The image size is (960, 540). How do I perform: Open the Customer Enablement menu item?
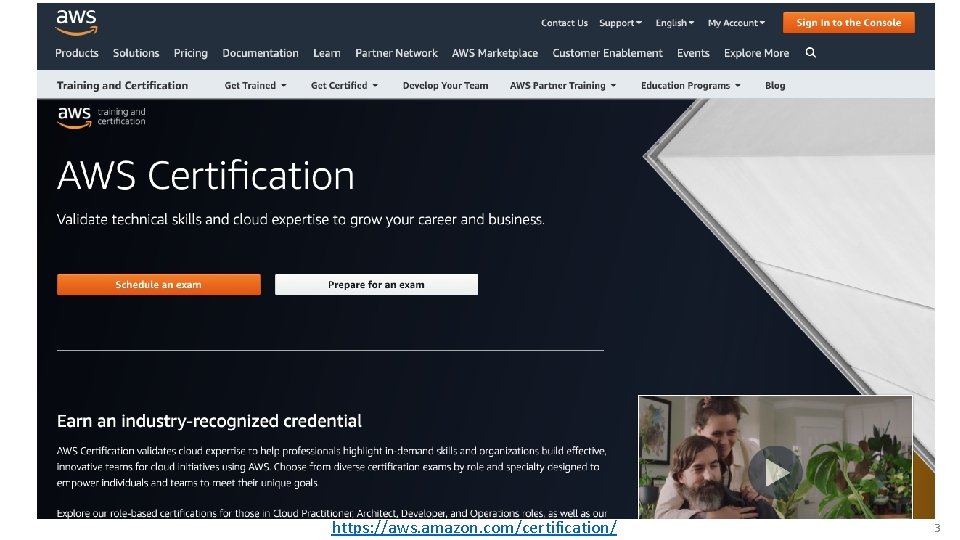click(607, 53)
